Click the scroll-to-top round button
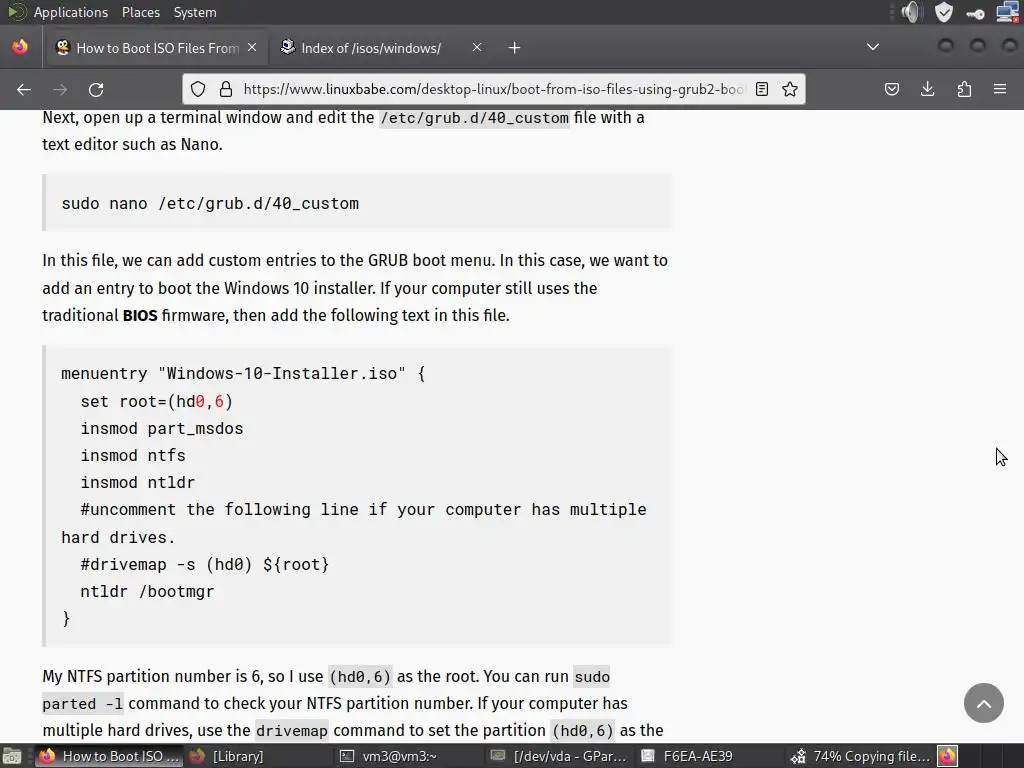 click(x=984, y=703)
